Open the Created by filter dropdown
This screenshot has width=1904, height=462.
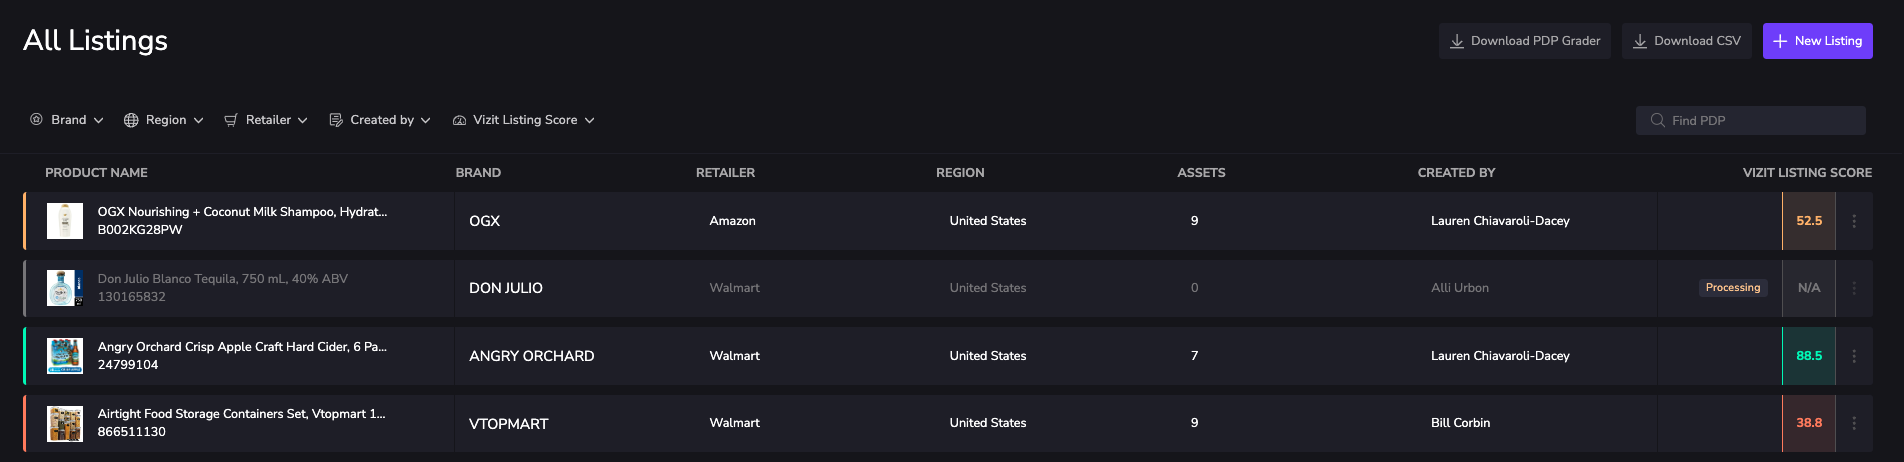point(380,120)
